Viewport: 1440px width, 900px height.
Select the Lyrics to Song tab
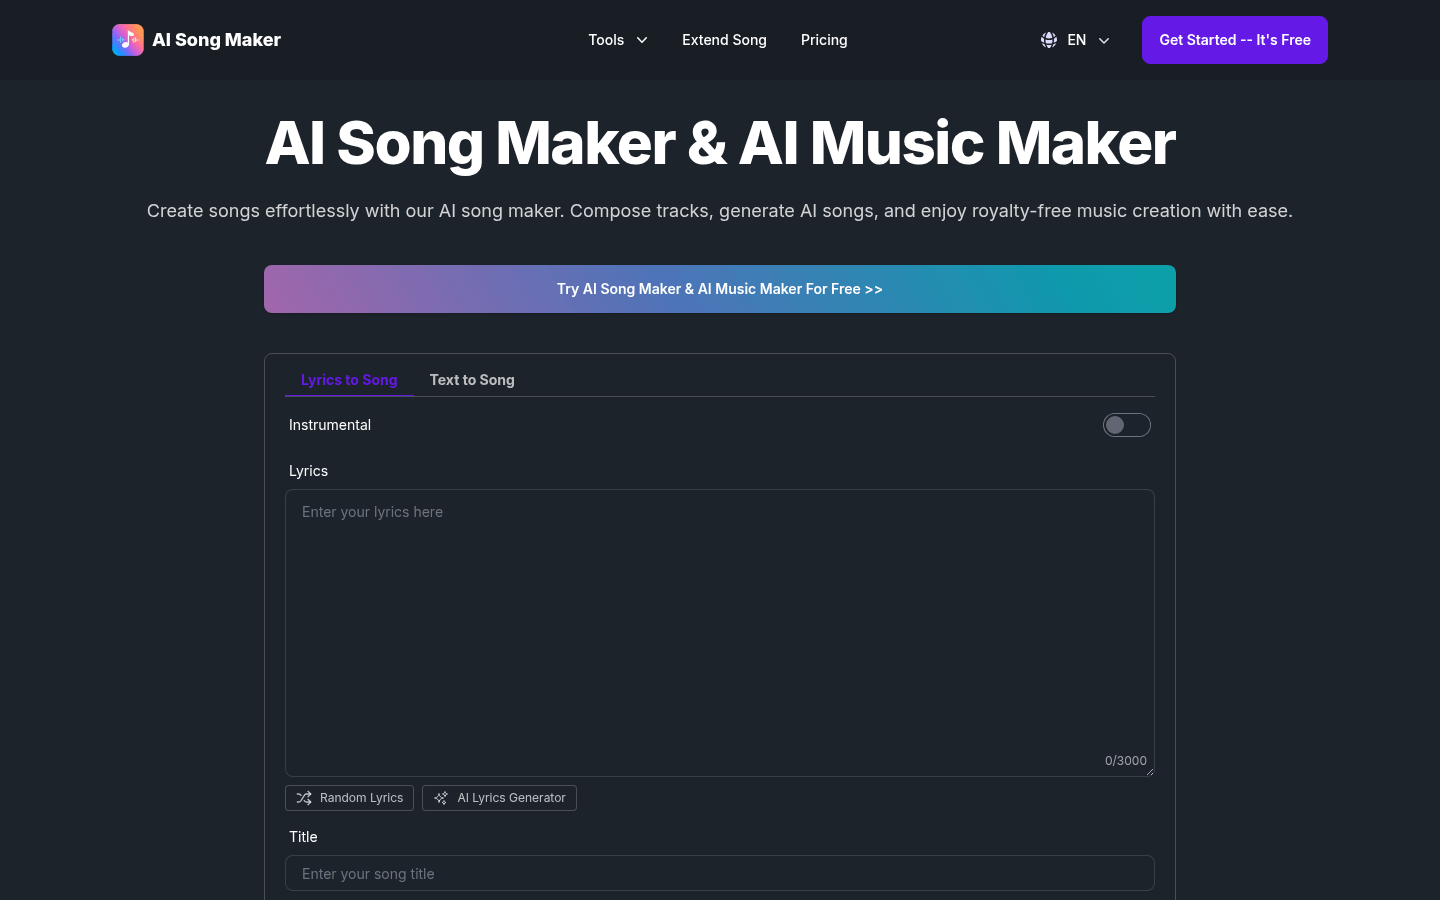click(x=349, y=380)
